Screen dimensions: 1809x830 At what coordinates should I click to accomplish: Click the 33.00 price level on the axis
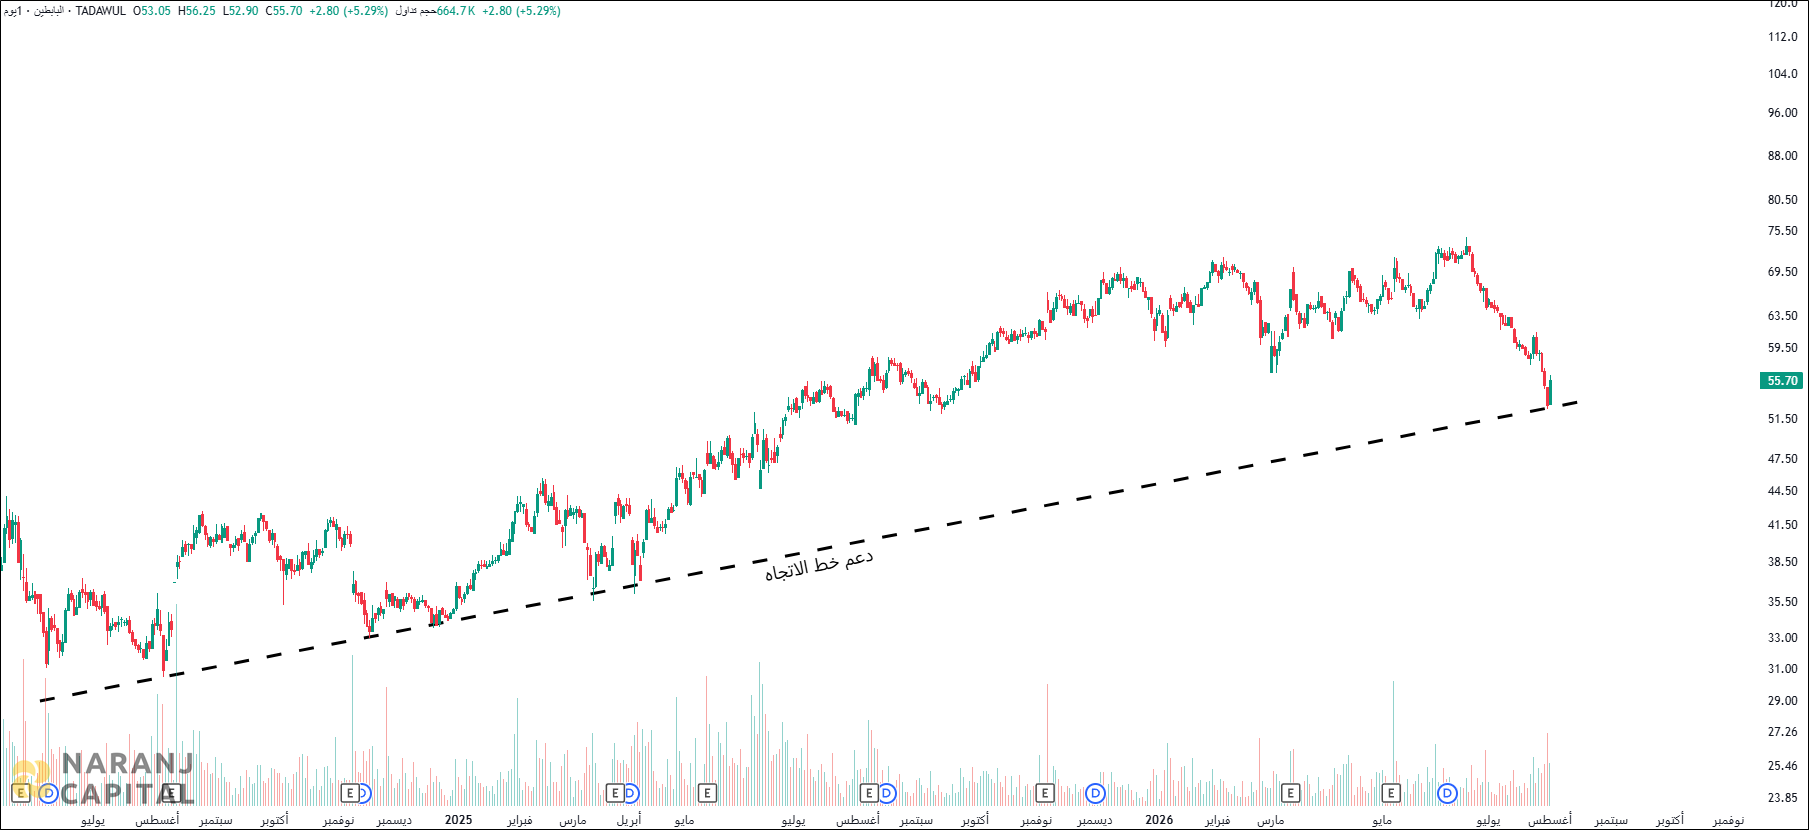[1783, 638]
